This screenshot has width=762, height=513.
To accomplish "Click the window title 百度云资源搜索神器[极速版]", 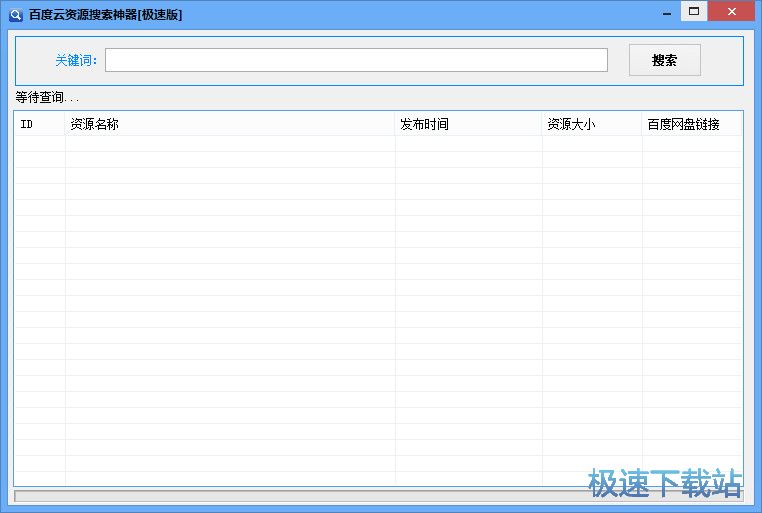I will pyautogui.click(x=105, y=15).
